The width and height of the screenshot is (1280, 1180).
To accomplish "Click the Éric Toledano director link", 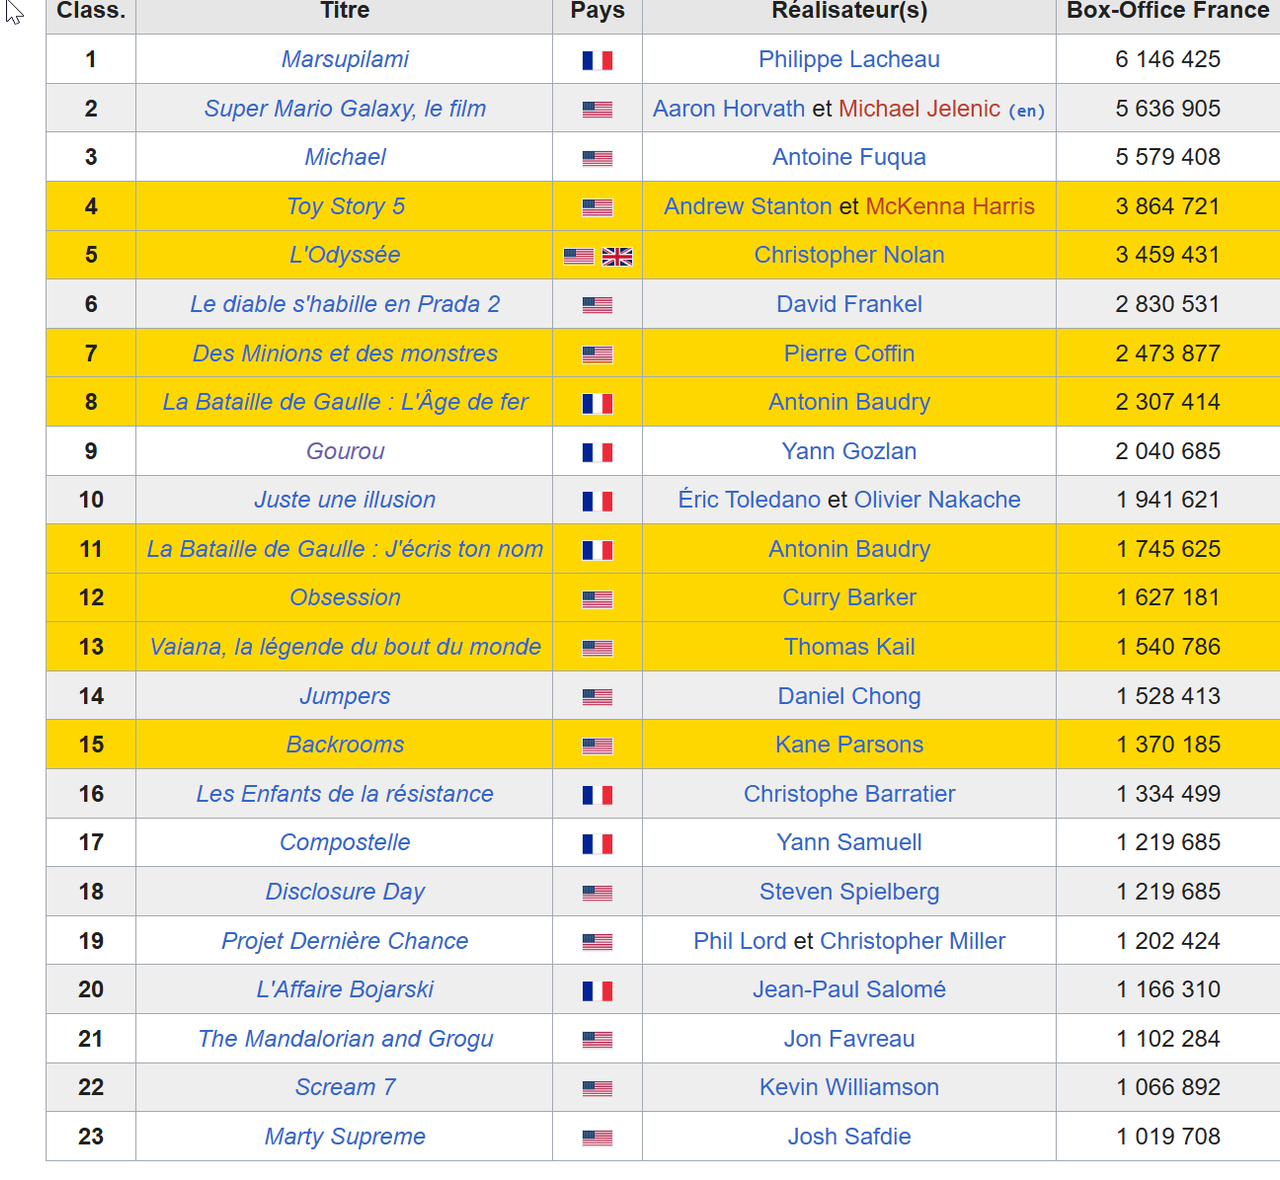I will (749, 500).
